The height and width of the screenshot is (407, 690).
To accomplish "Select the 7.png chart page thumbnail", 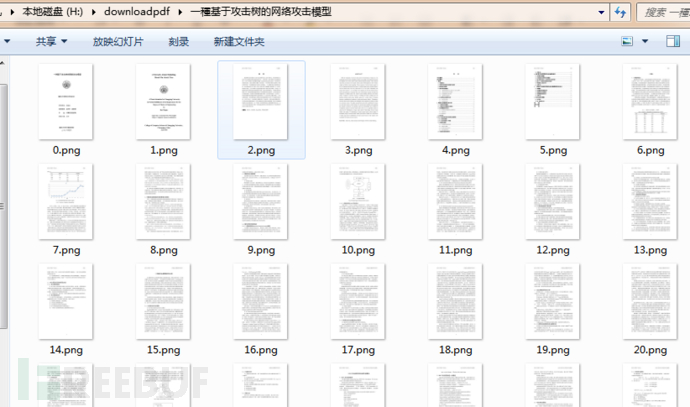I will click(x=66, y=202).
